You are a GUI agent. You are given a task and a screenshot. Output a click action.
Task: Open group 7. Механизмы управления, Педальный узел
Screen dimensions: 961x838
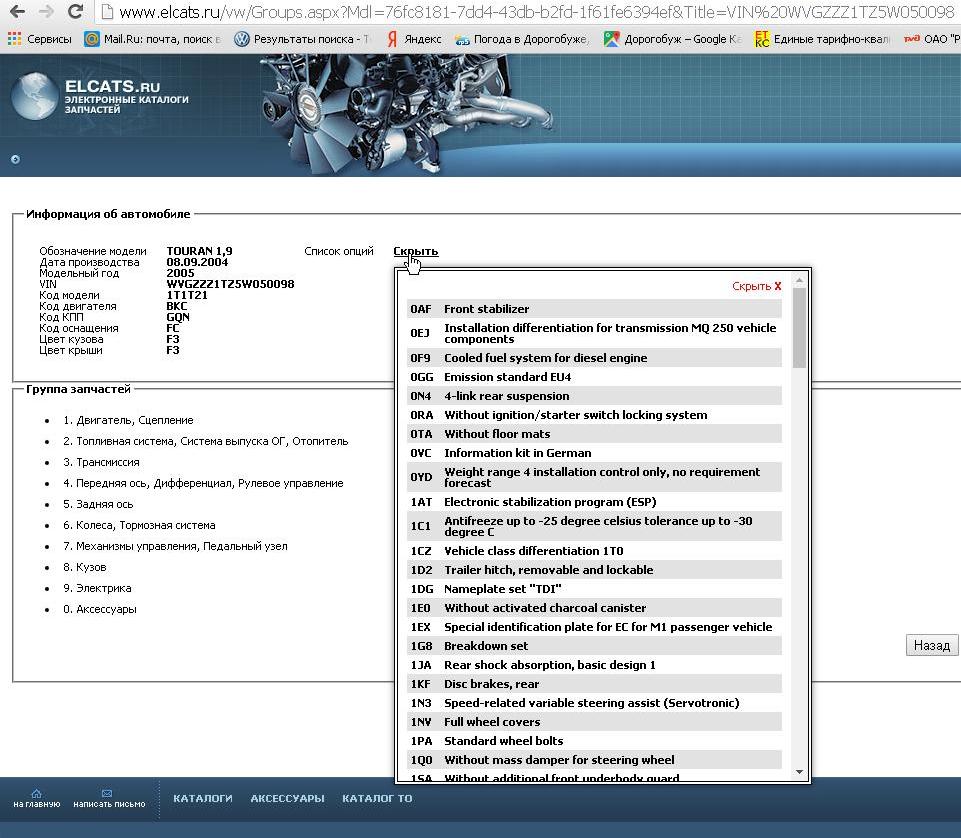pos(175,546)
